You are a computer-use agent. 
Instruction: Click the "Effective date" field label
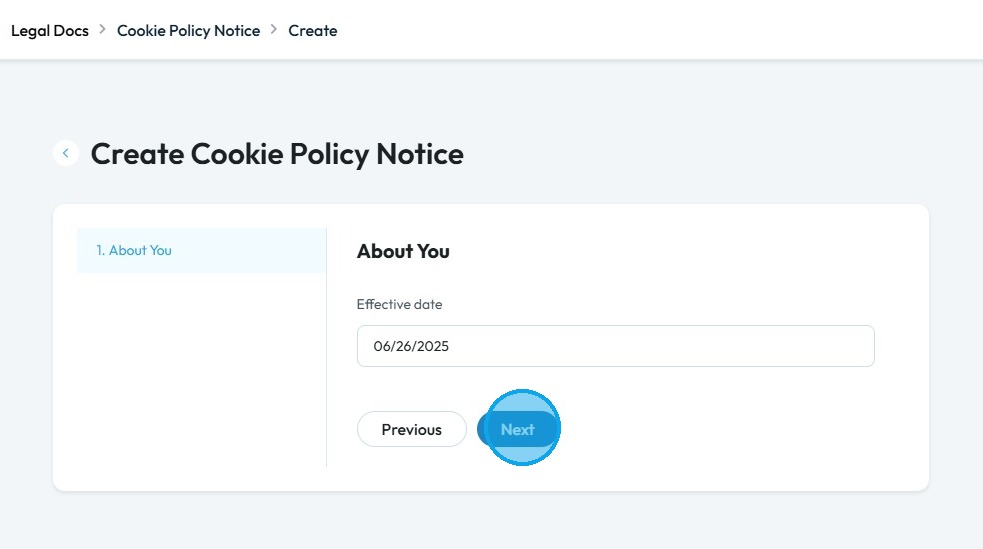coord(399,304)
